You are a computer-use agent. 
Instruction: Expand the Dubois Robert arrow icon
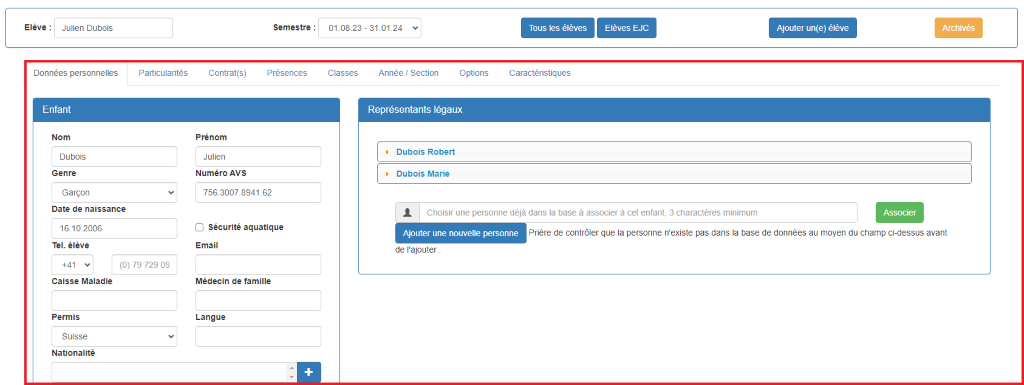(387, 152)
